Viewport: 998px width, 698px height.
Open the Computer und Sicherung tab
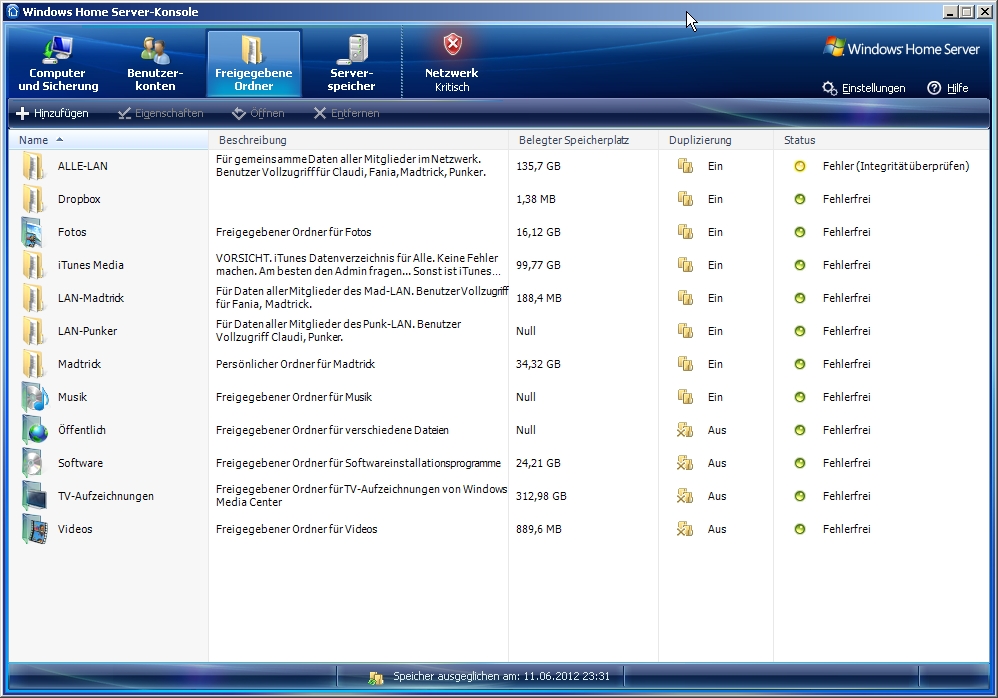pos(58,64)
